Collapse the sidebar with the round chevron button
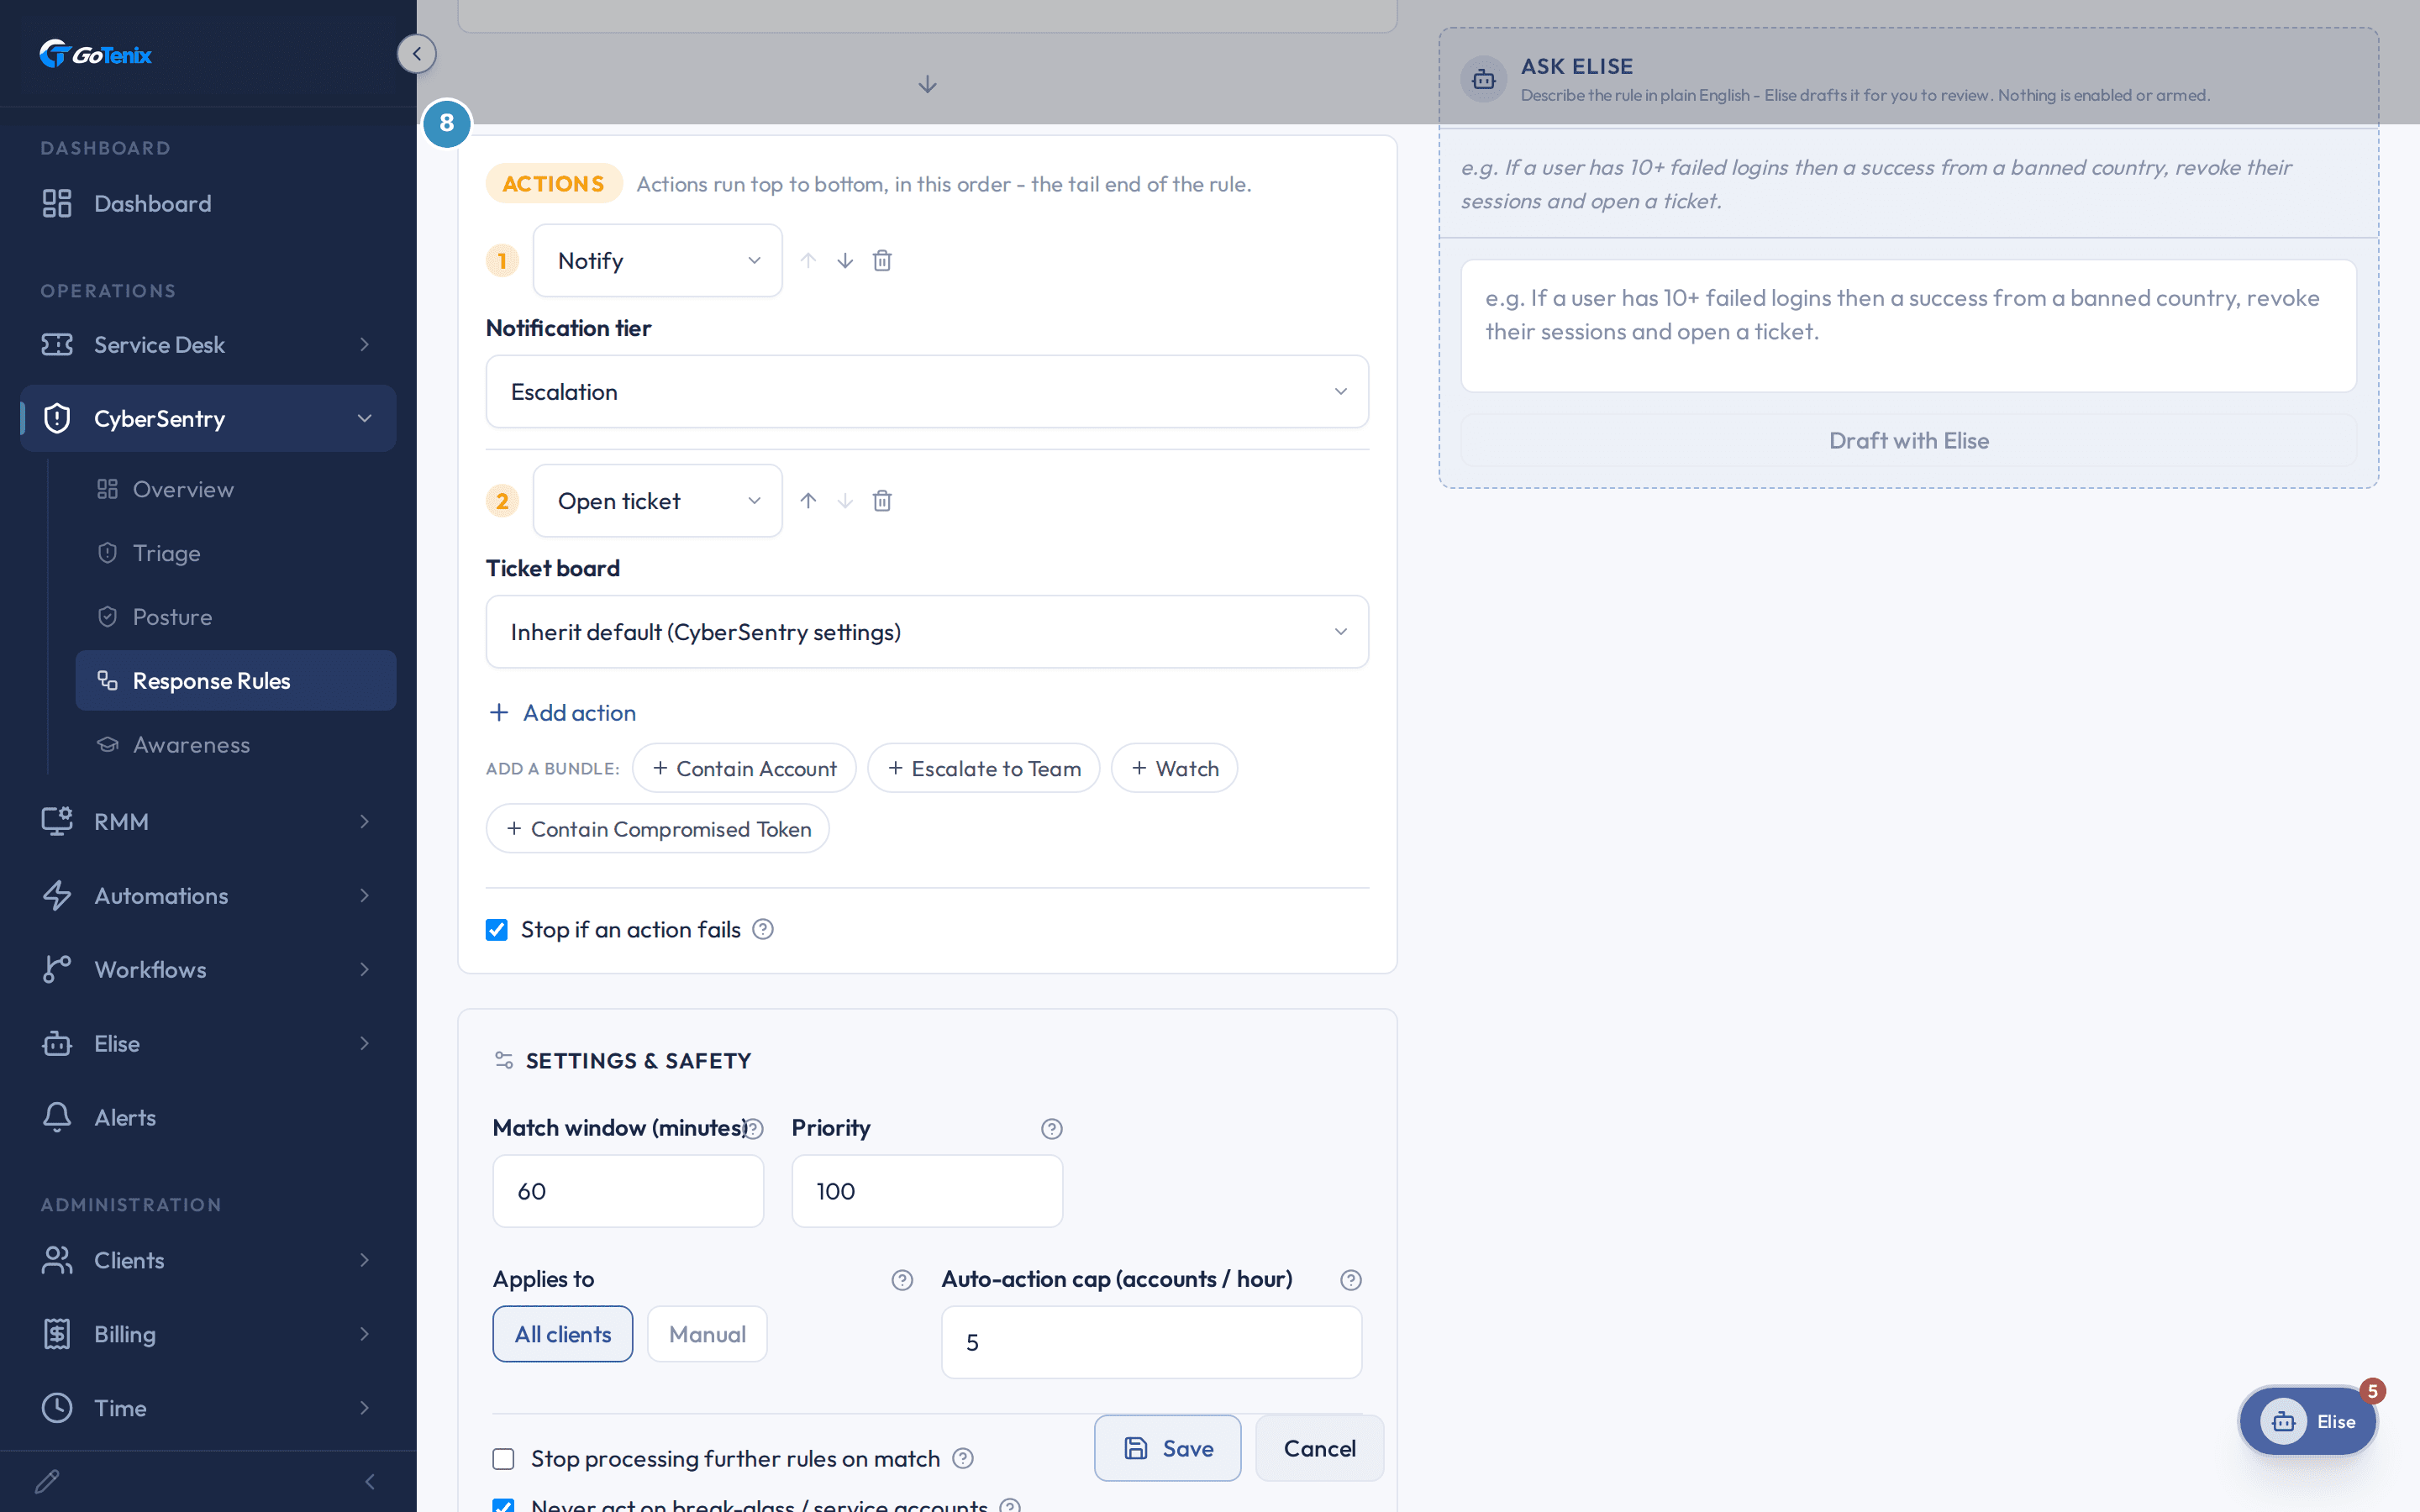 pos(416,54)
